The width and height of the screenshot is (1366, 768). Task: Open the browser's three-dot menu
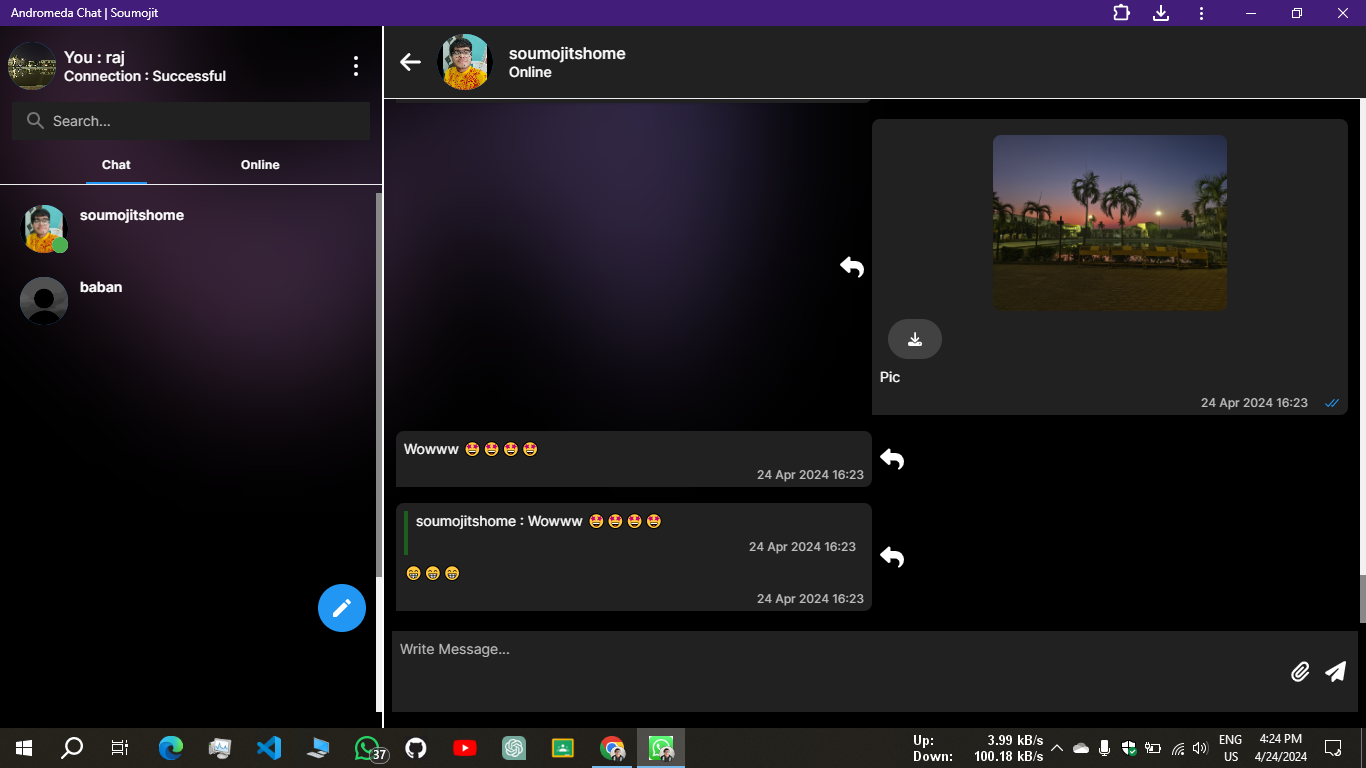(x=1201, y=13)
